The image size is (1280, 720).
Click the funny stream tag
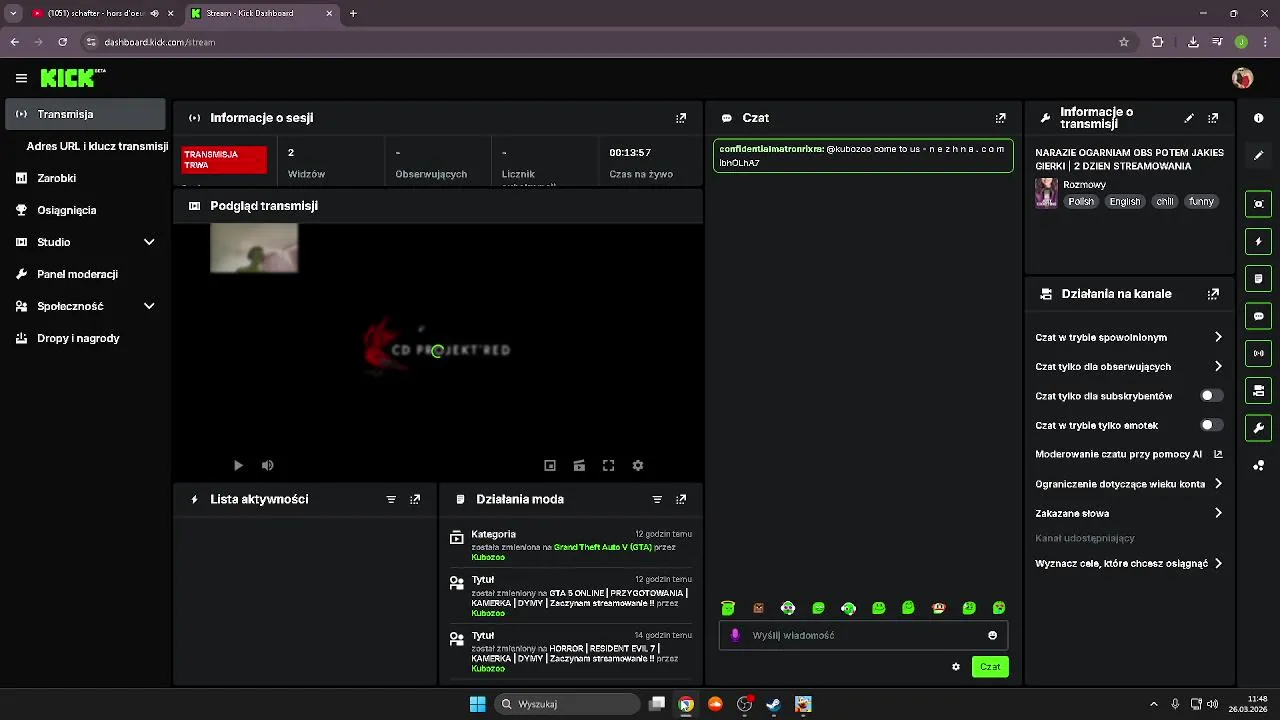1201,202
